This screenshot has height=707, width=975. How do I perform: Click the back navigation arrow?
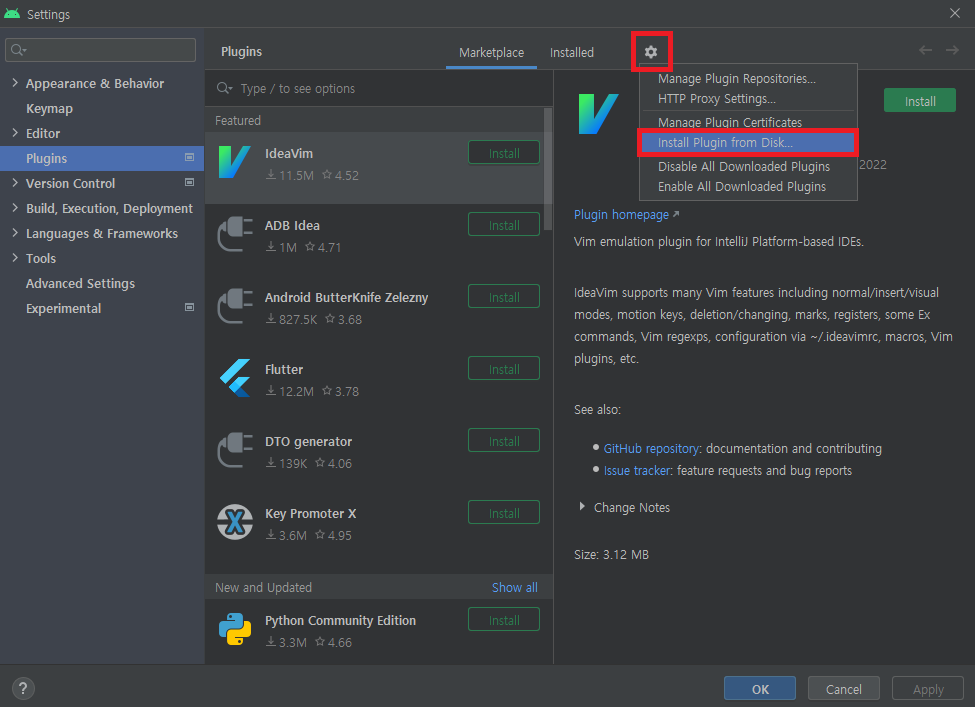[925, 50]
